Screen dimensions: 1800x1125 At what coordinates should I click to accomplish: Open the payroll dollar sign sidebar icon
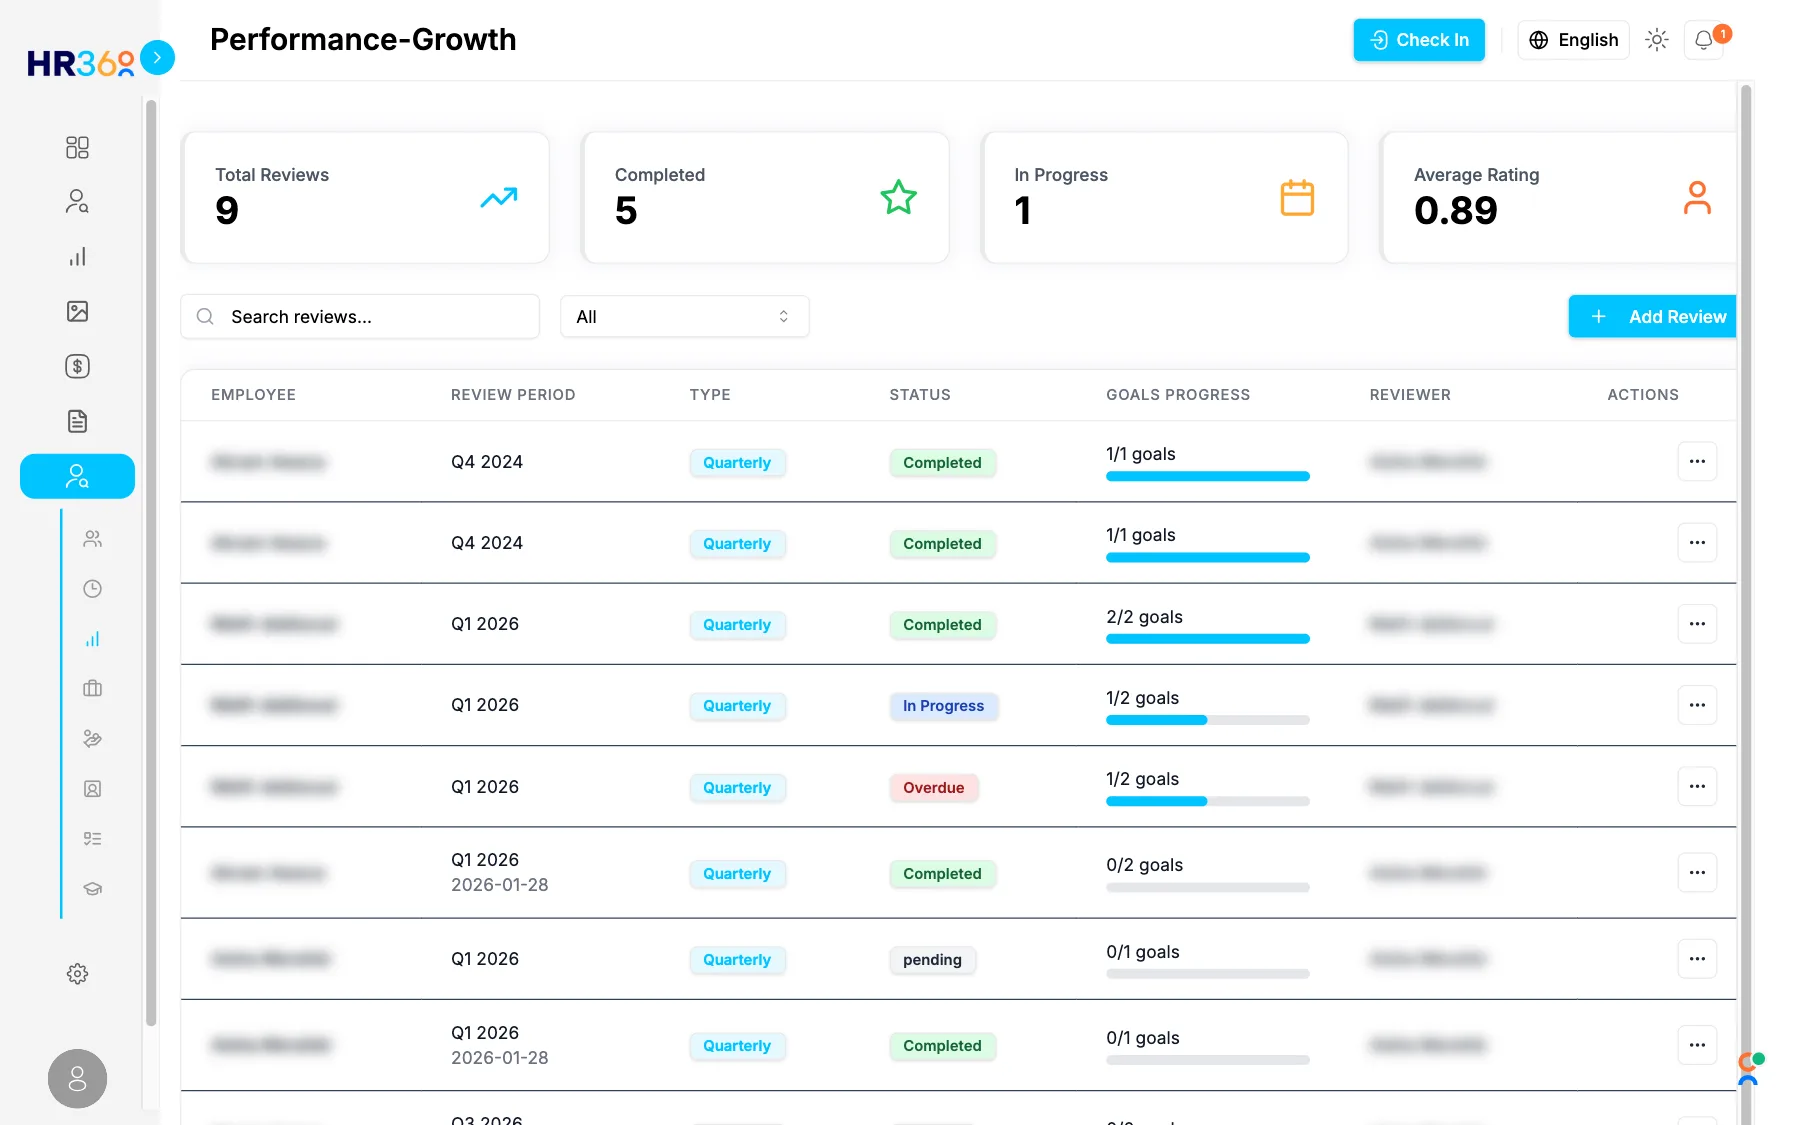point(77,366)
